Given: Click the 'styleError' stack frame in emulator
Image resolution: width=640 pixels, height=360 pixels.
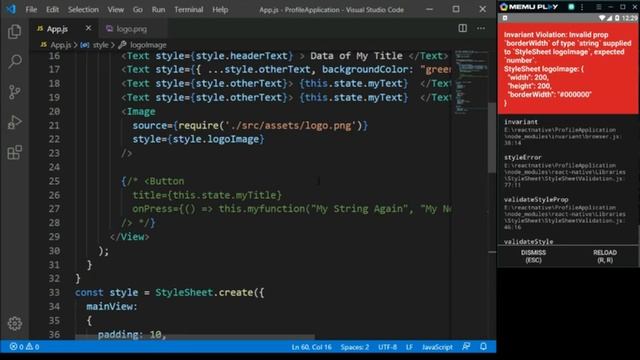Looking at the screenshot, I should tap(565, 171).
